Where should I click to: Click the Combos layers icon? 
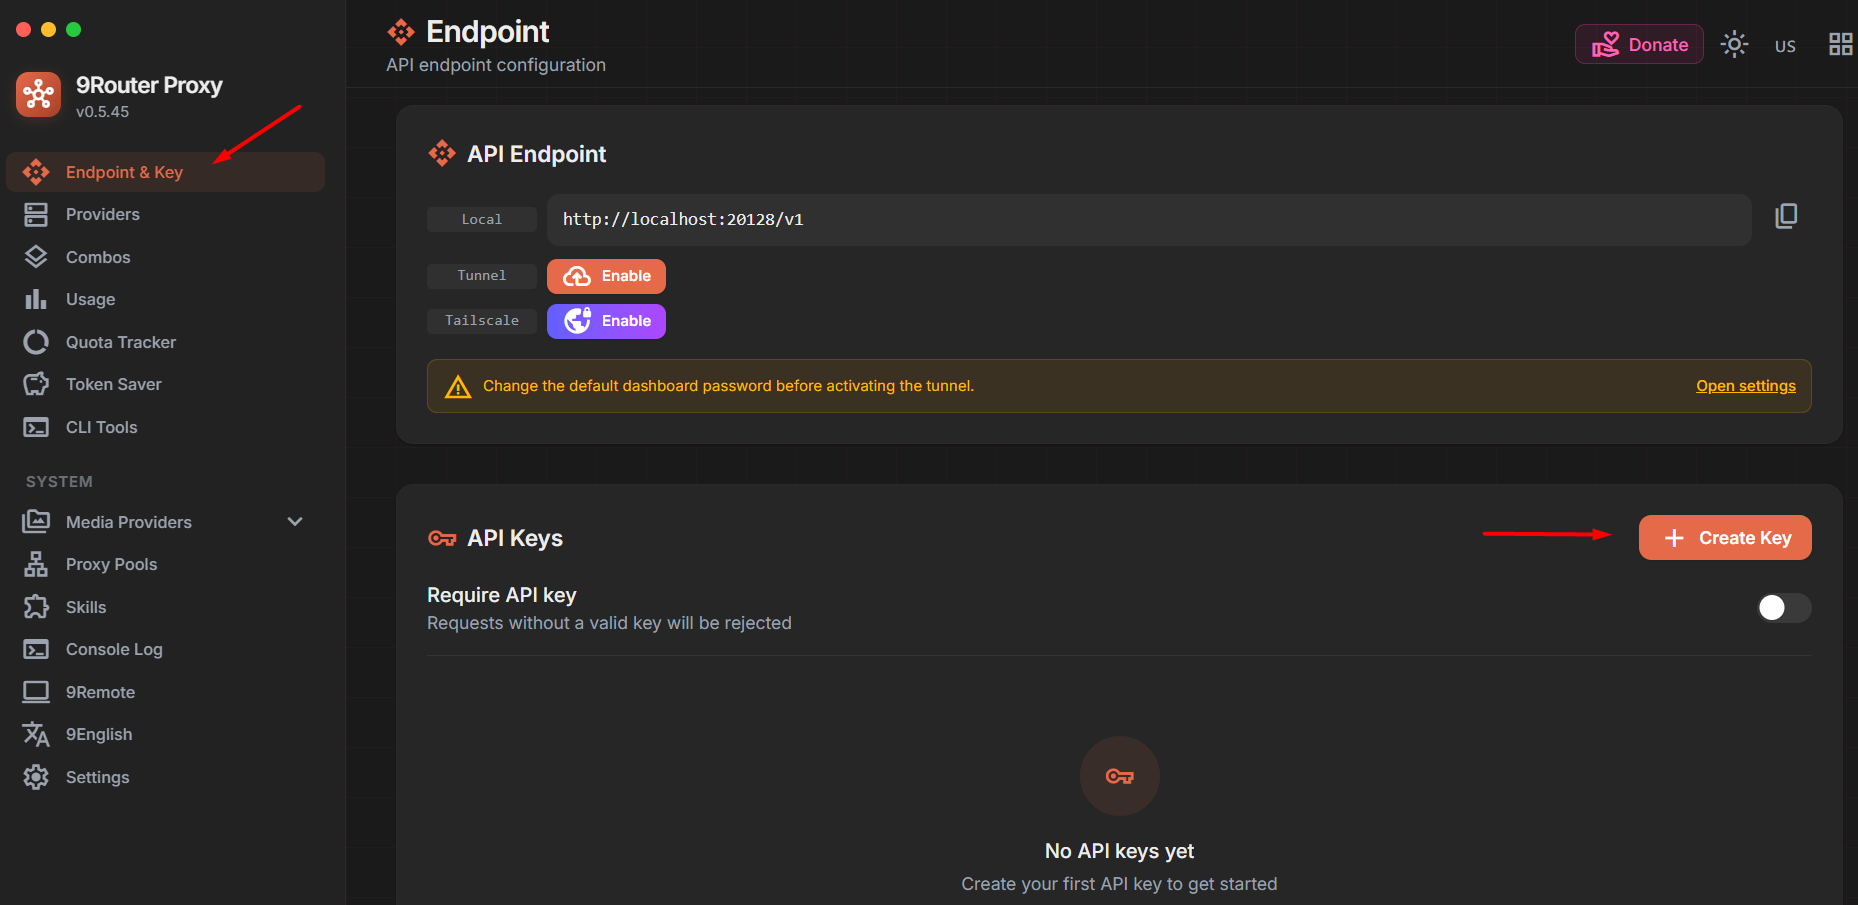(x=36, y=257)
